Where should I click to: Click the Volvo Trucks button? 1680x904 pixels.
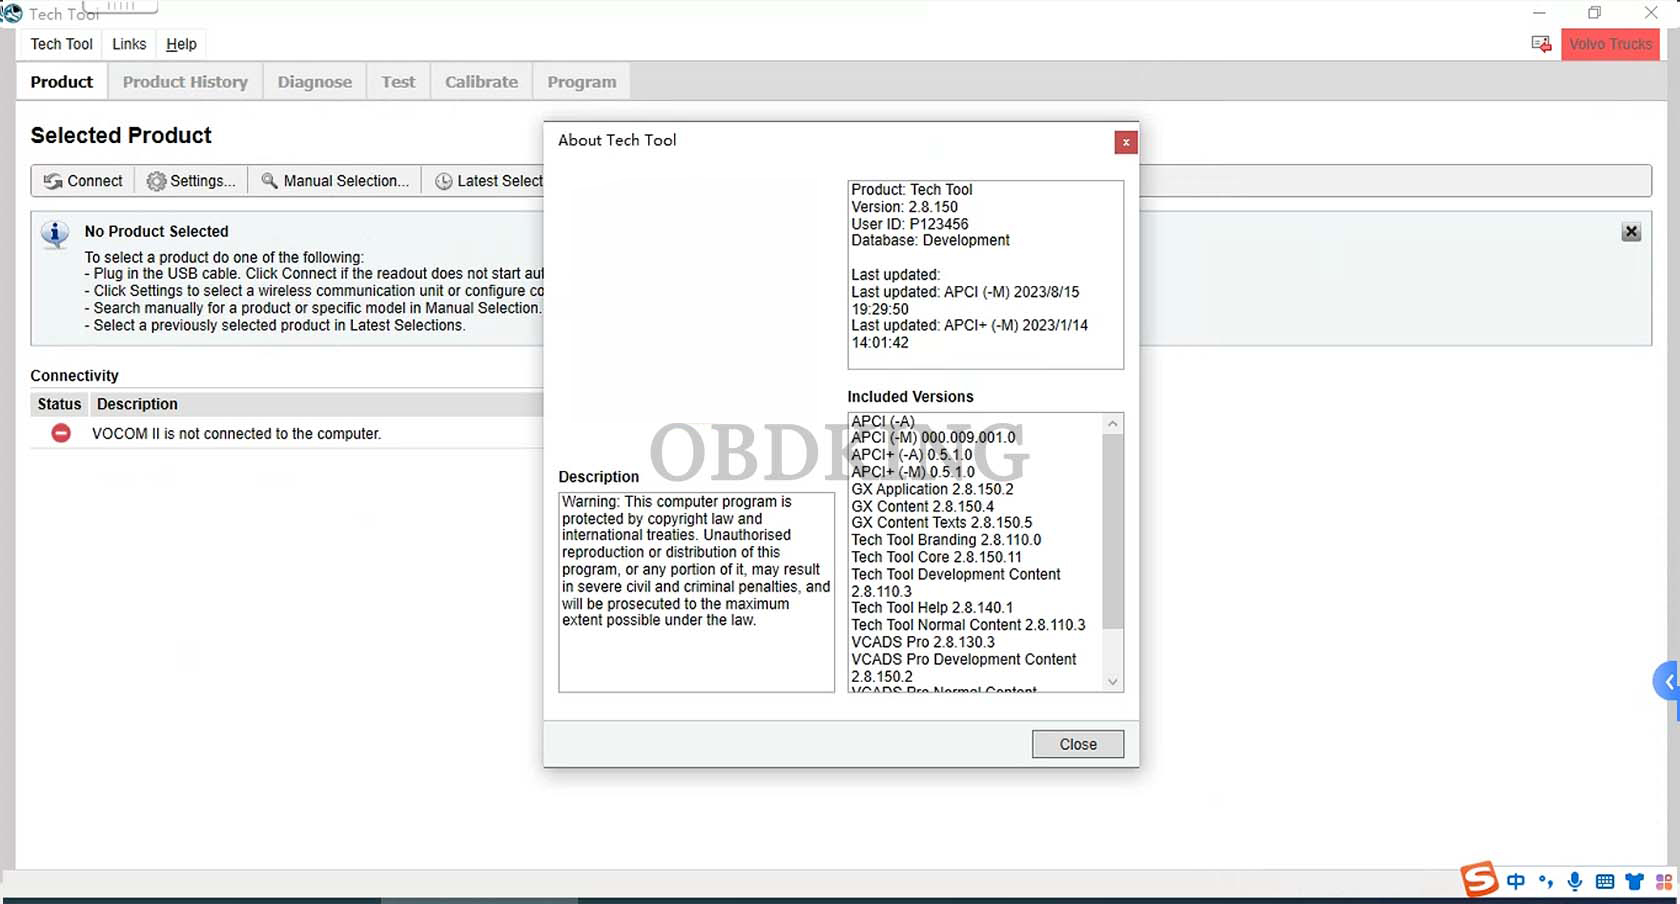click(x=1610, y=44)
